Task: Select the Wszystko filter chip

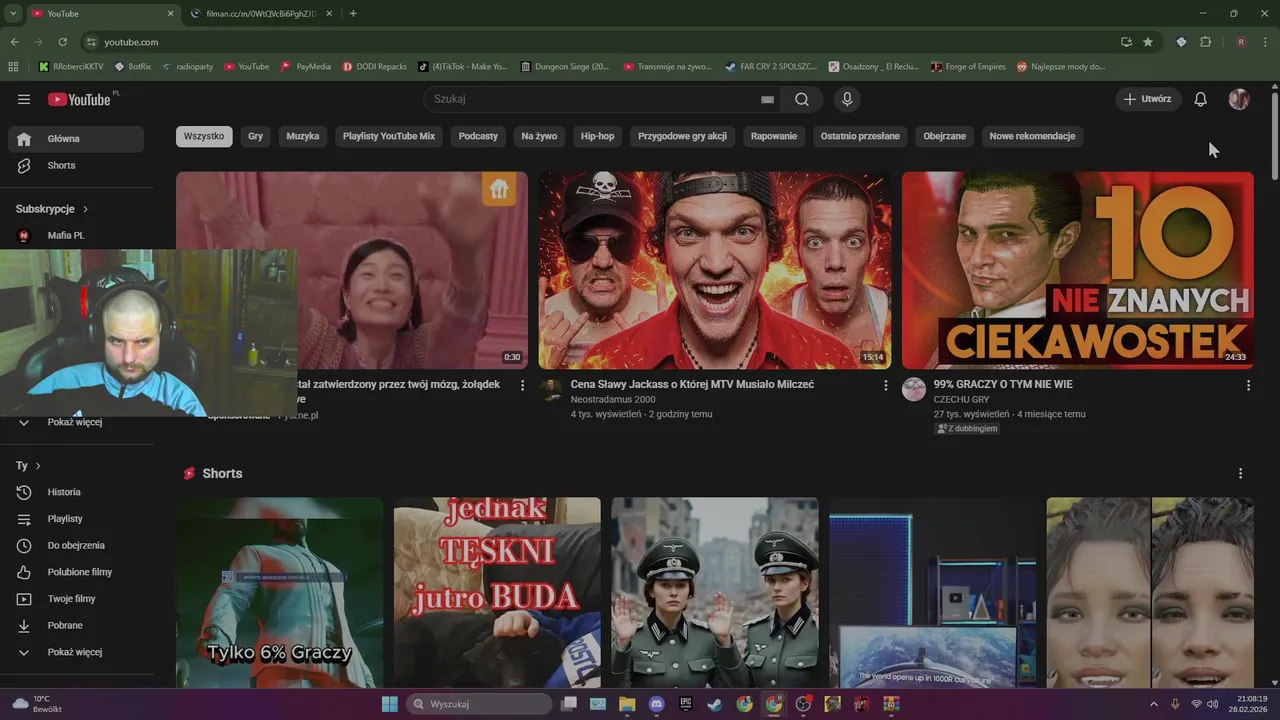Action: [x=204, y=136]
